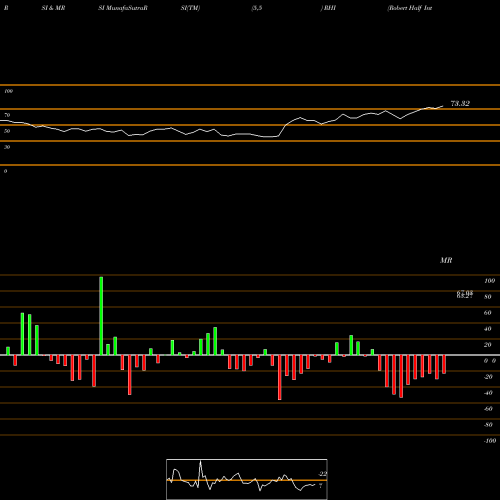The image size is (500, 500).
Task: Click the end of the RSI line near 73.32
Action: [443, 106]
